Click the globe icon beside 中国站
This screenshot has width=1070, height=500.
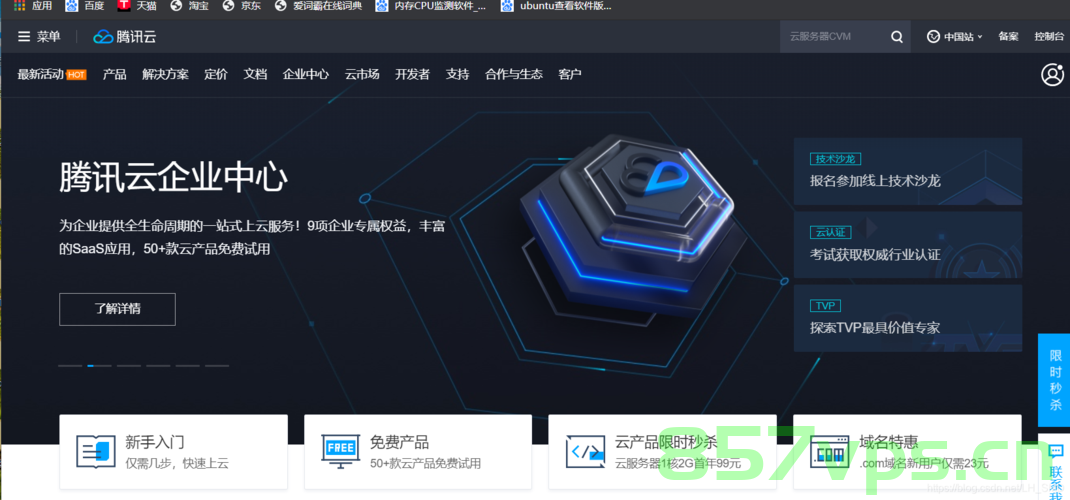point(933,37)
